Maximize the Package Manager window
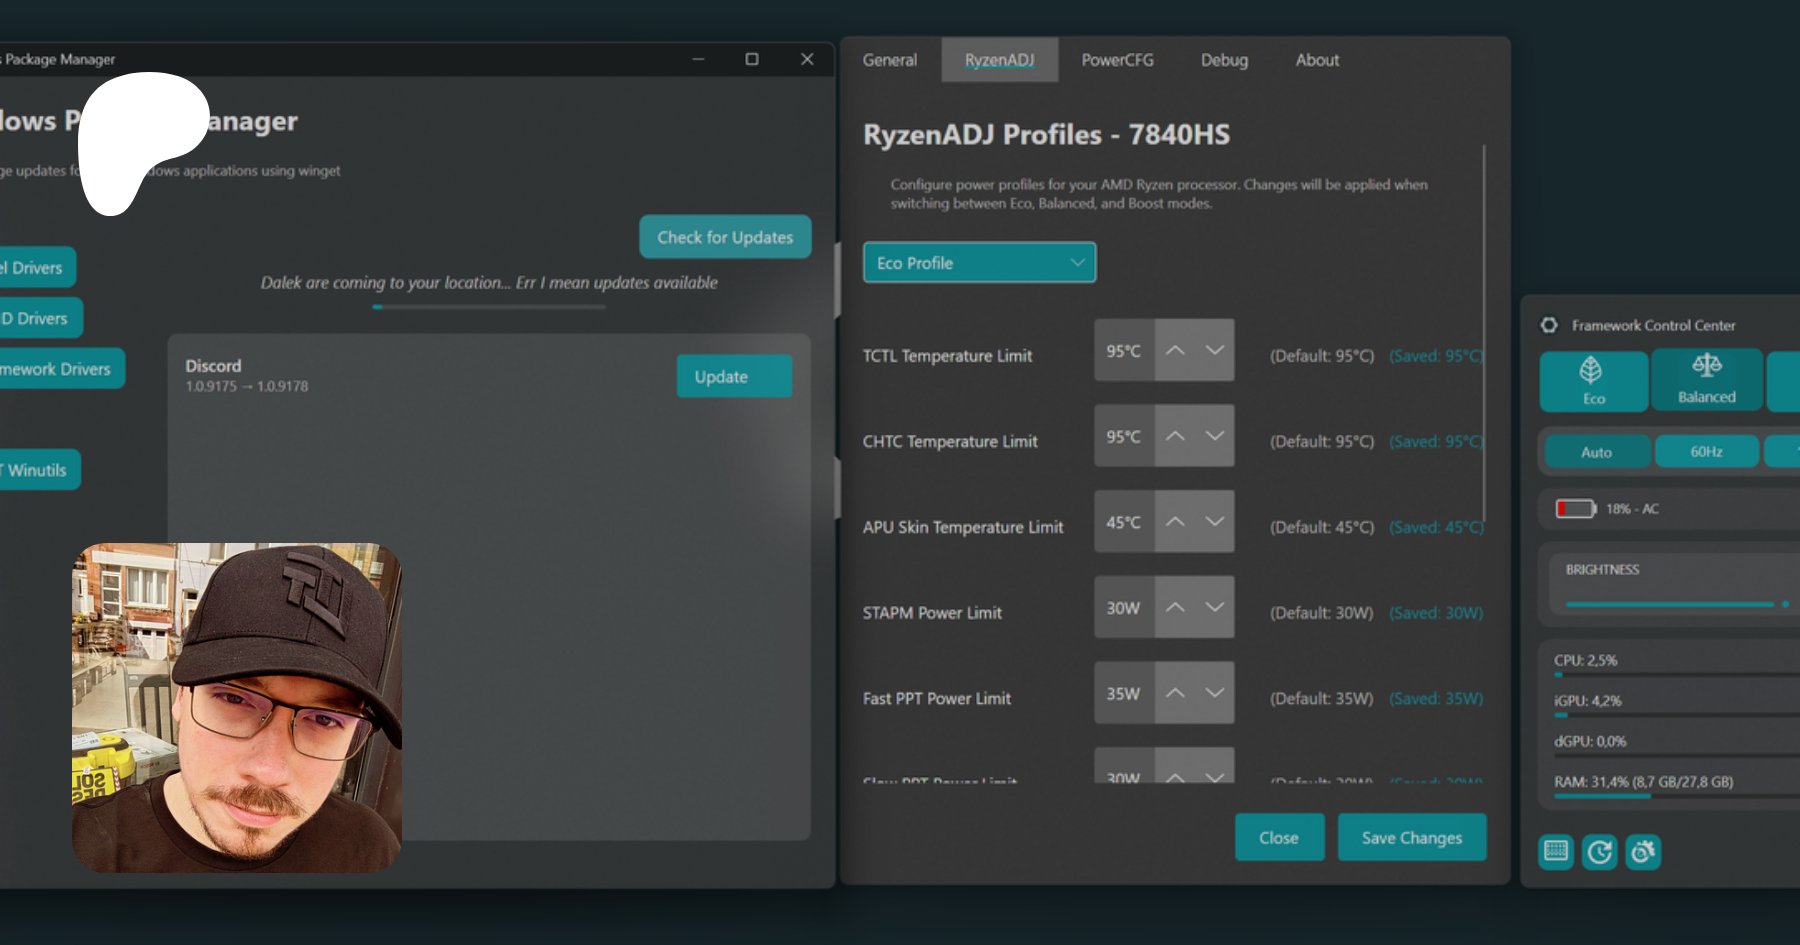1800x945 pixels. click(752, 59)
